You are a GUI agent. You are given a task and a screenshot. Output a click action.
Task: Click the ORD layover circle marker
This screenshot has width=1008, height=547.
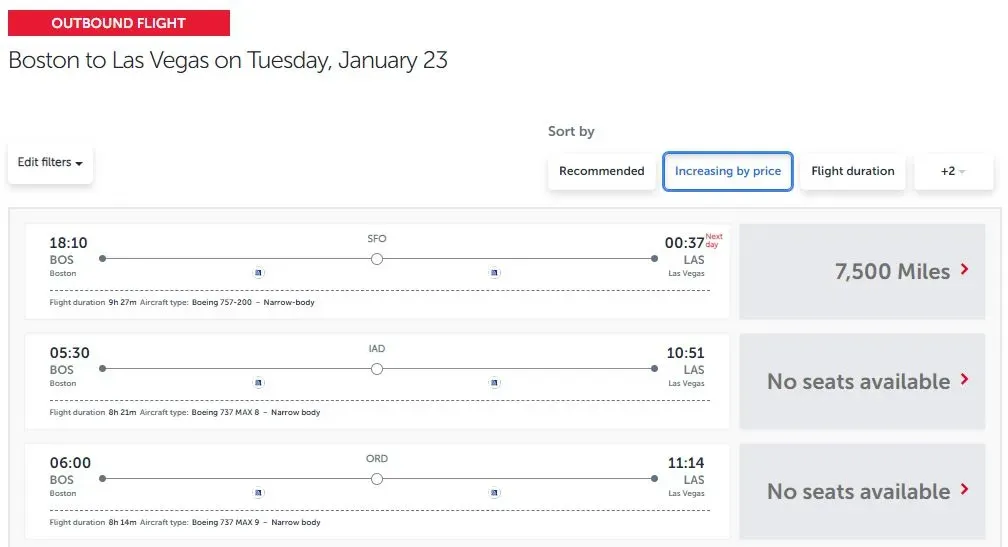(x=377, y=479)
